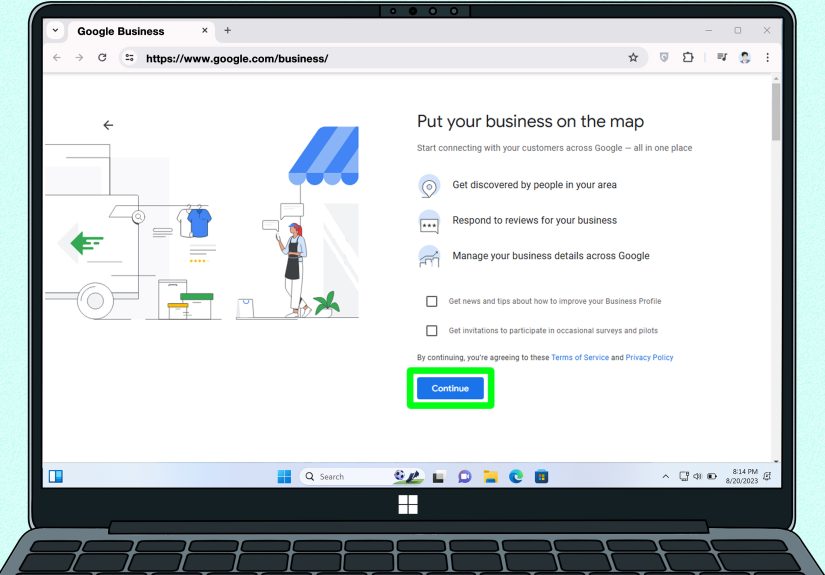825x575 pixels.
Task: Open Chrome three-dot menu
Action: [x=767, y=57]
